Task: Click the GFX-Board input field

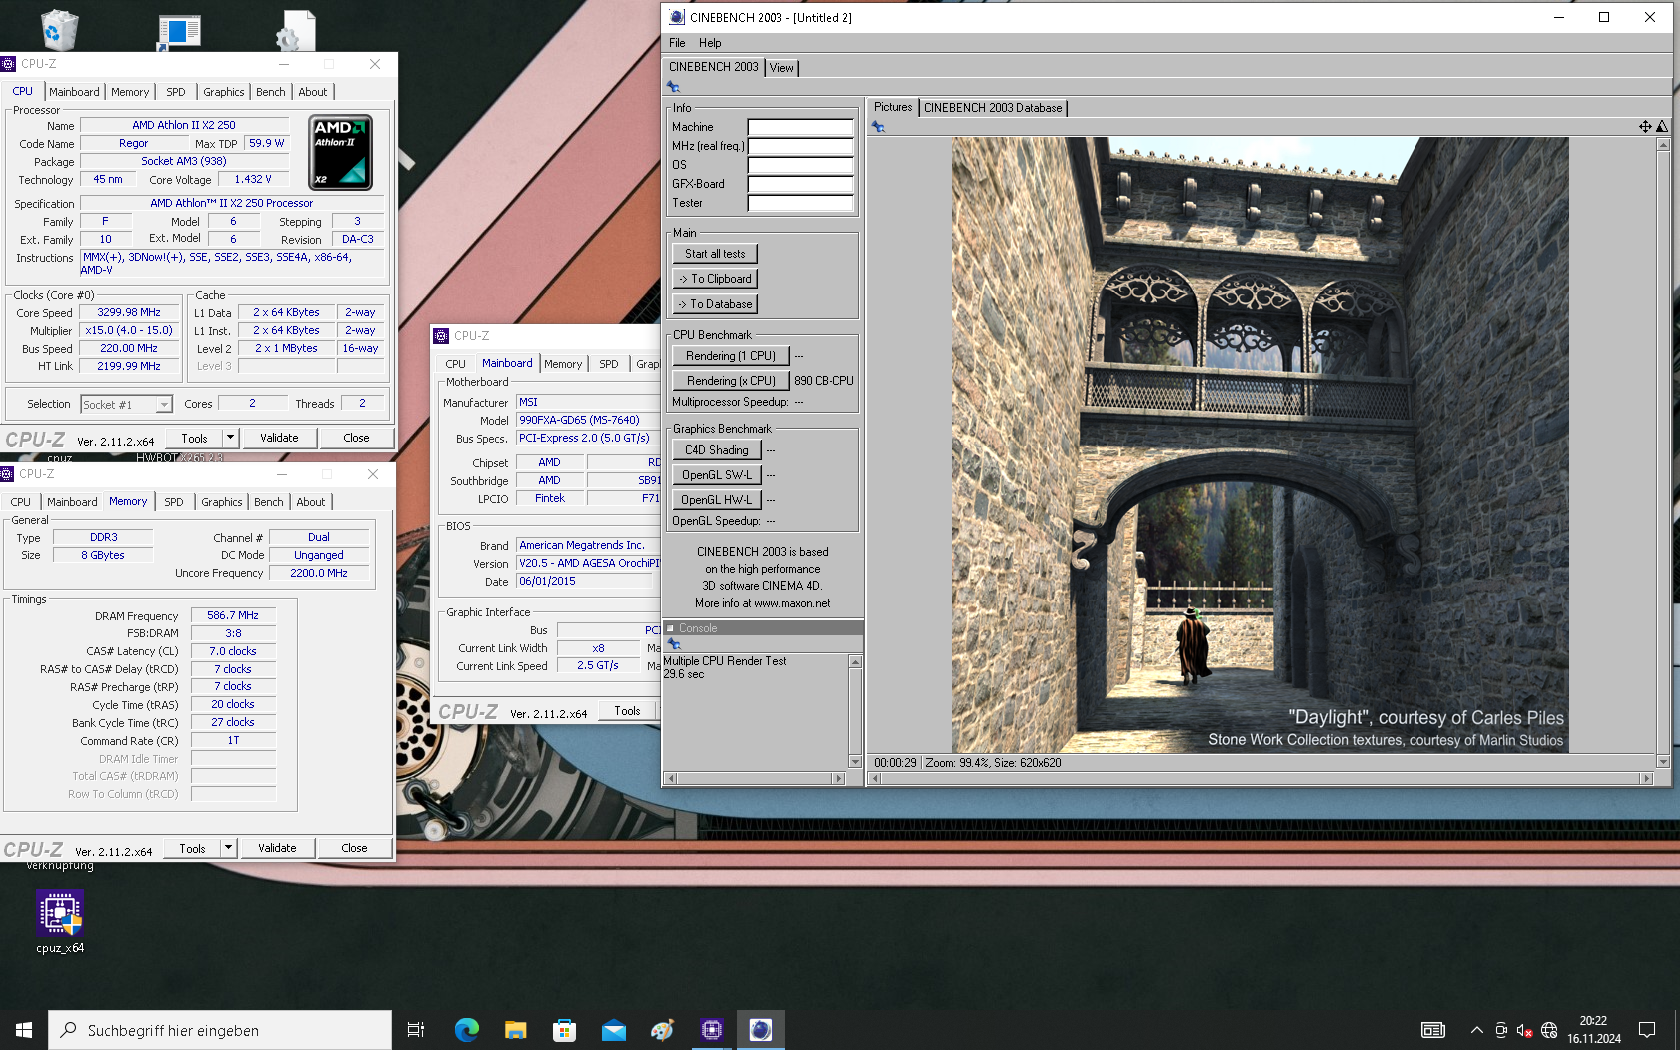Action: [x=800, y=185]
